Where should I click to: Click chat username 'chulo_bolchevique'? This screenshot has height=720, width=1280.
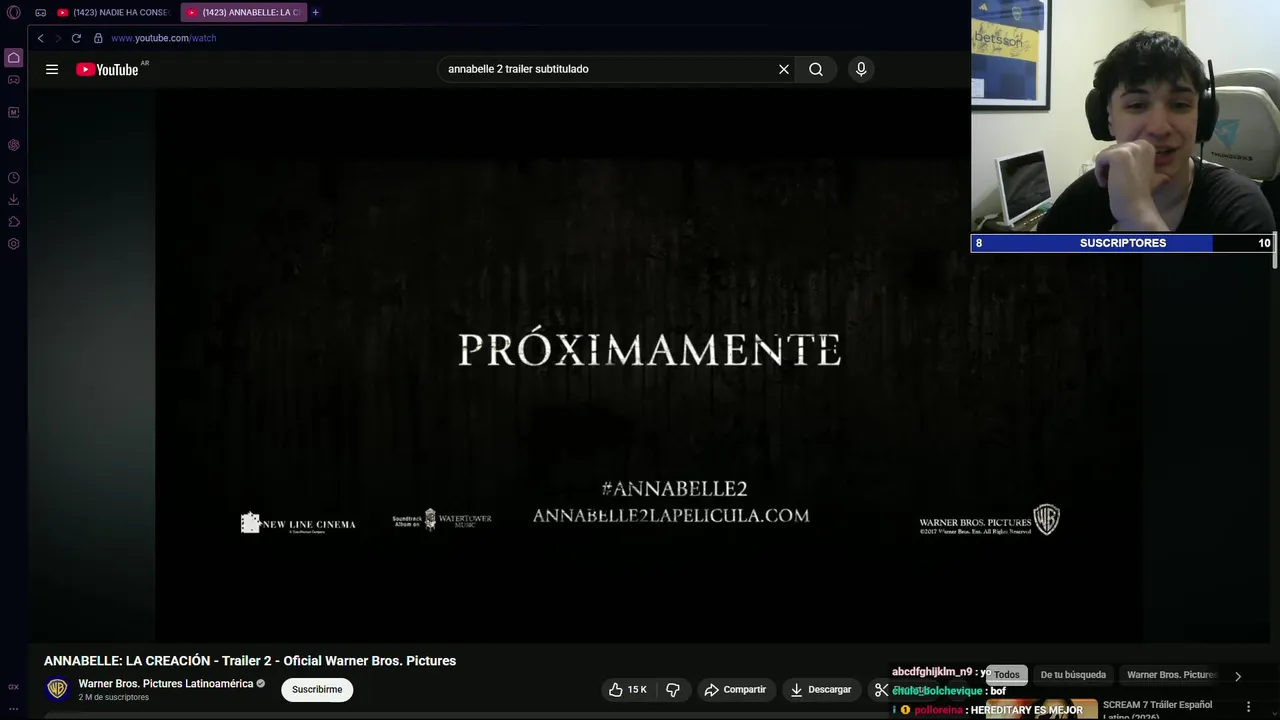[x=937, y=691]
